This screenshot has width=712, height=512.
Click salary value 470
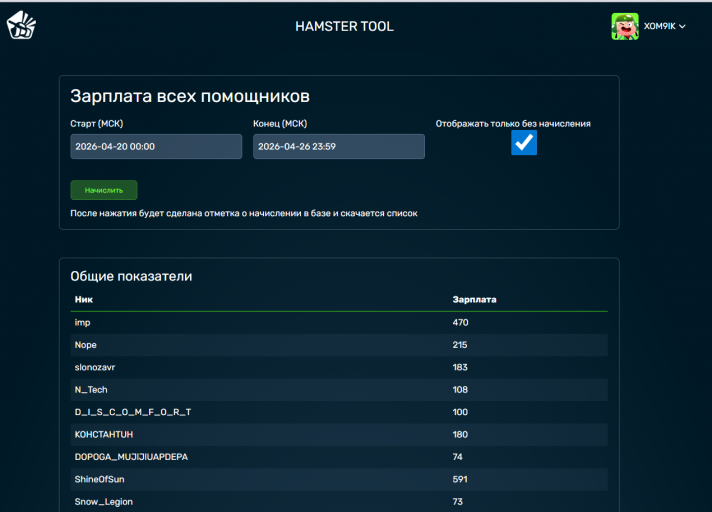[460, 322]
